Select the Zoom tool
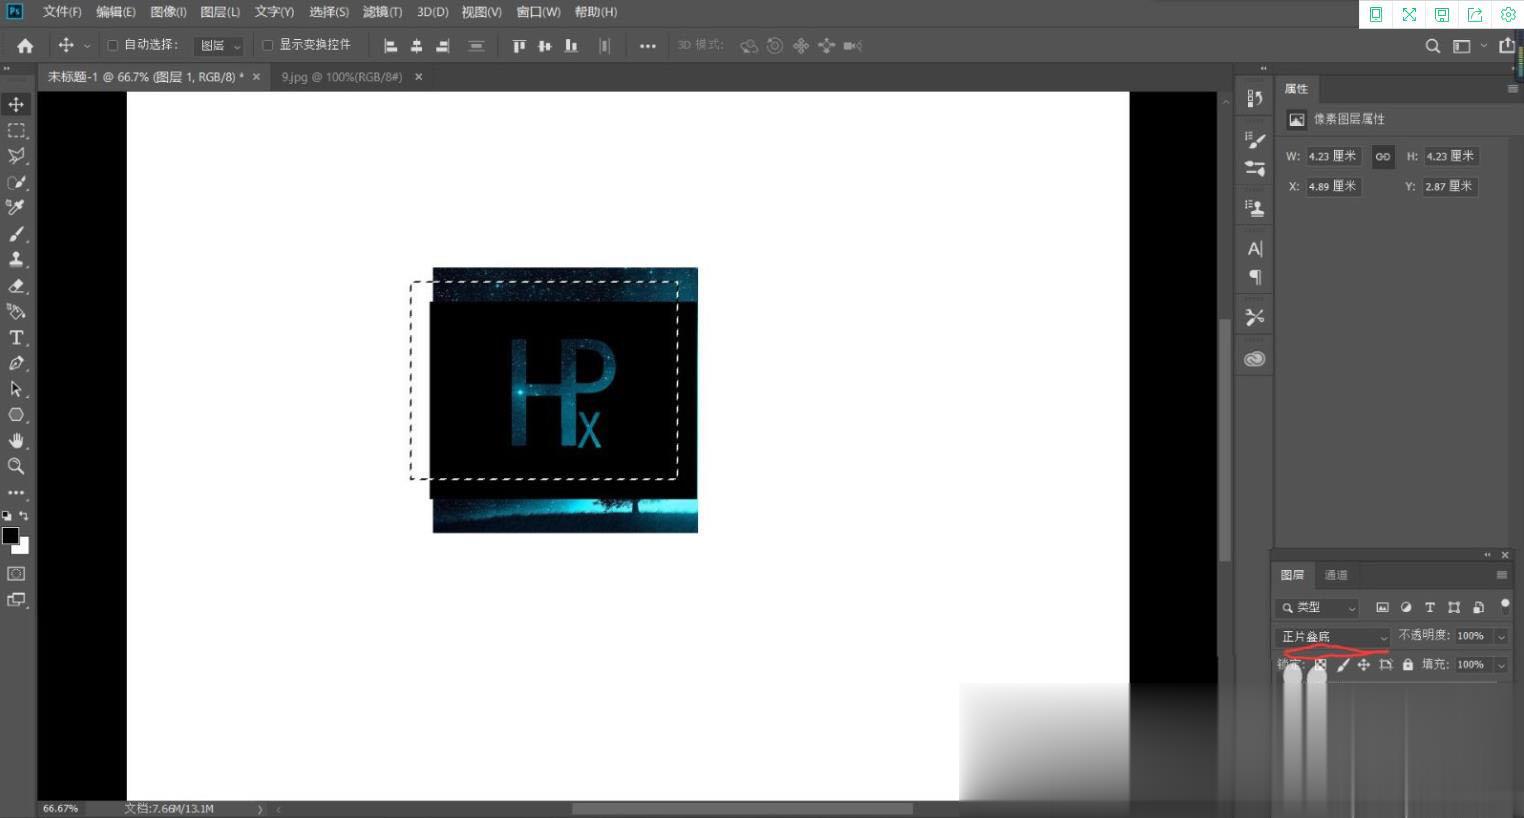1524x818 pixels. click(15, 466)
